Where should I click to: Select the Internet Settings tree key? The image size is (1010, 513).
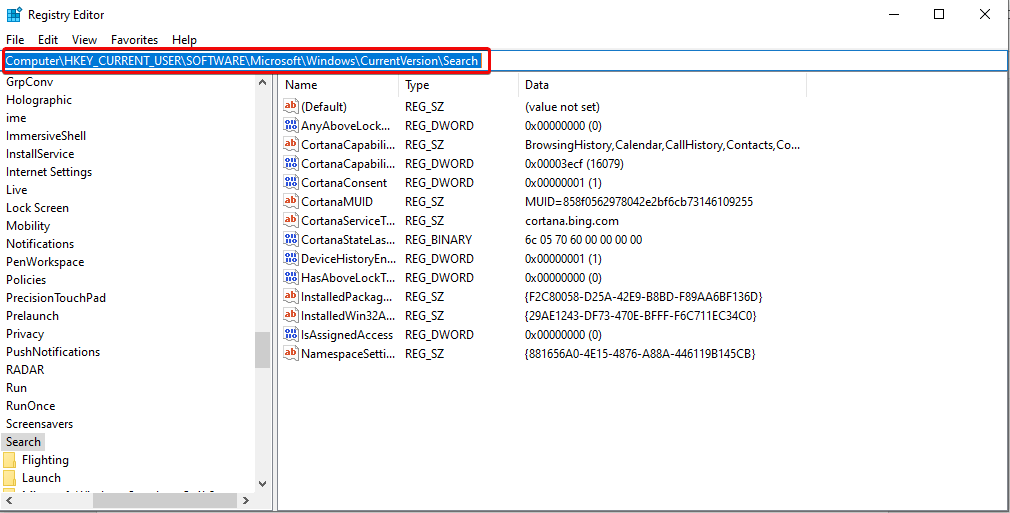(49, 172)
